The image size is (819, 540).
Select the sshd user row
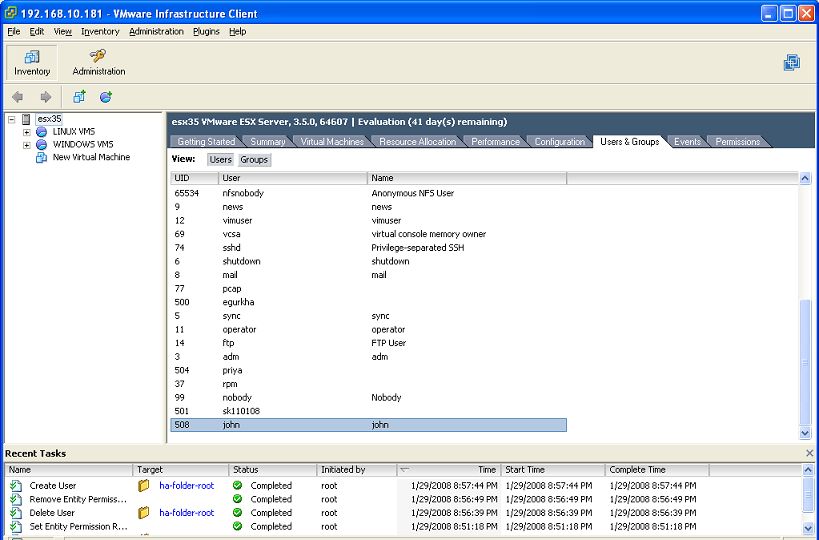click(x=369, y=248)
